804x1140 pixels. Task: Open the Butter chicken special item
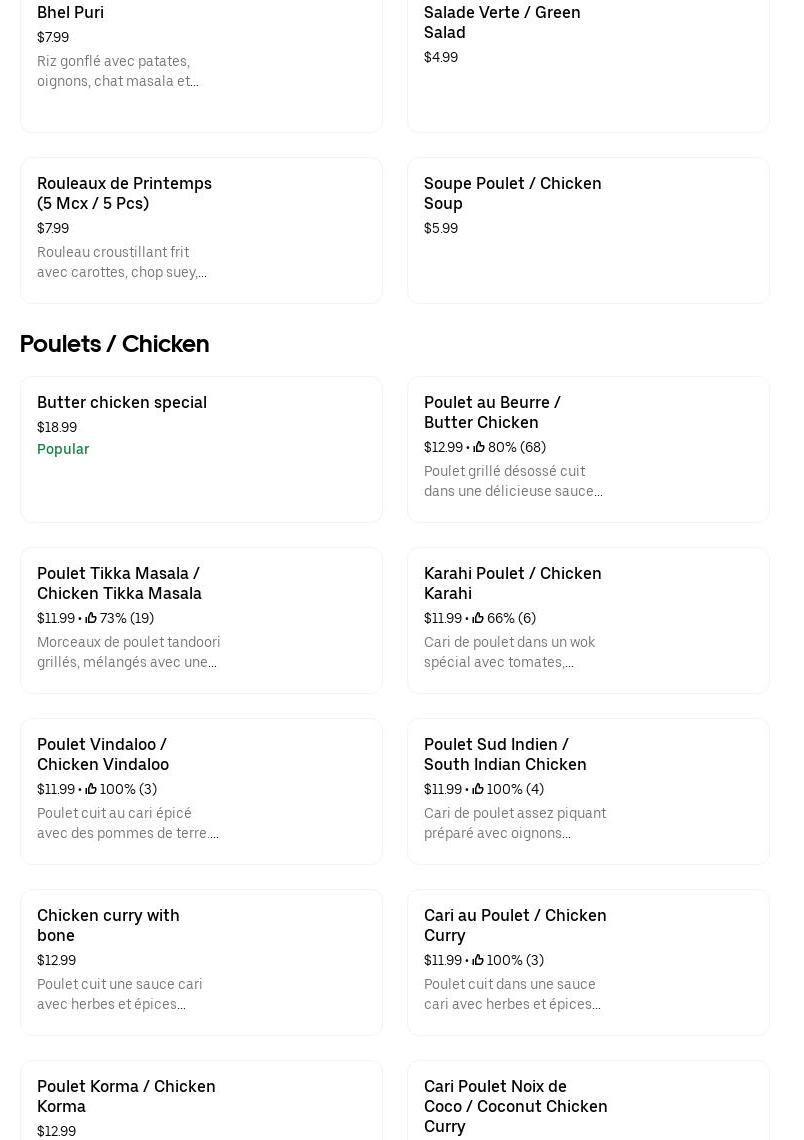pos(122,402)
